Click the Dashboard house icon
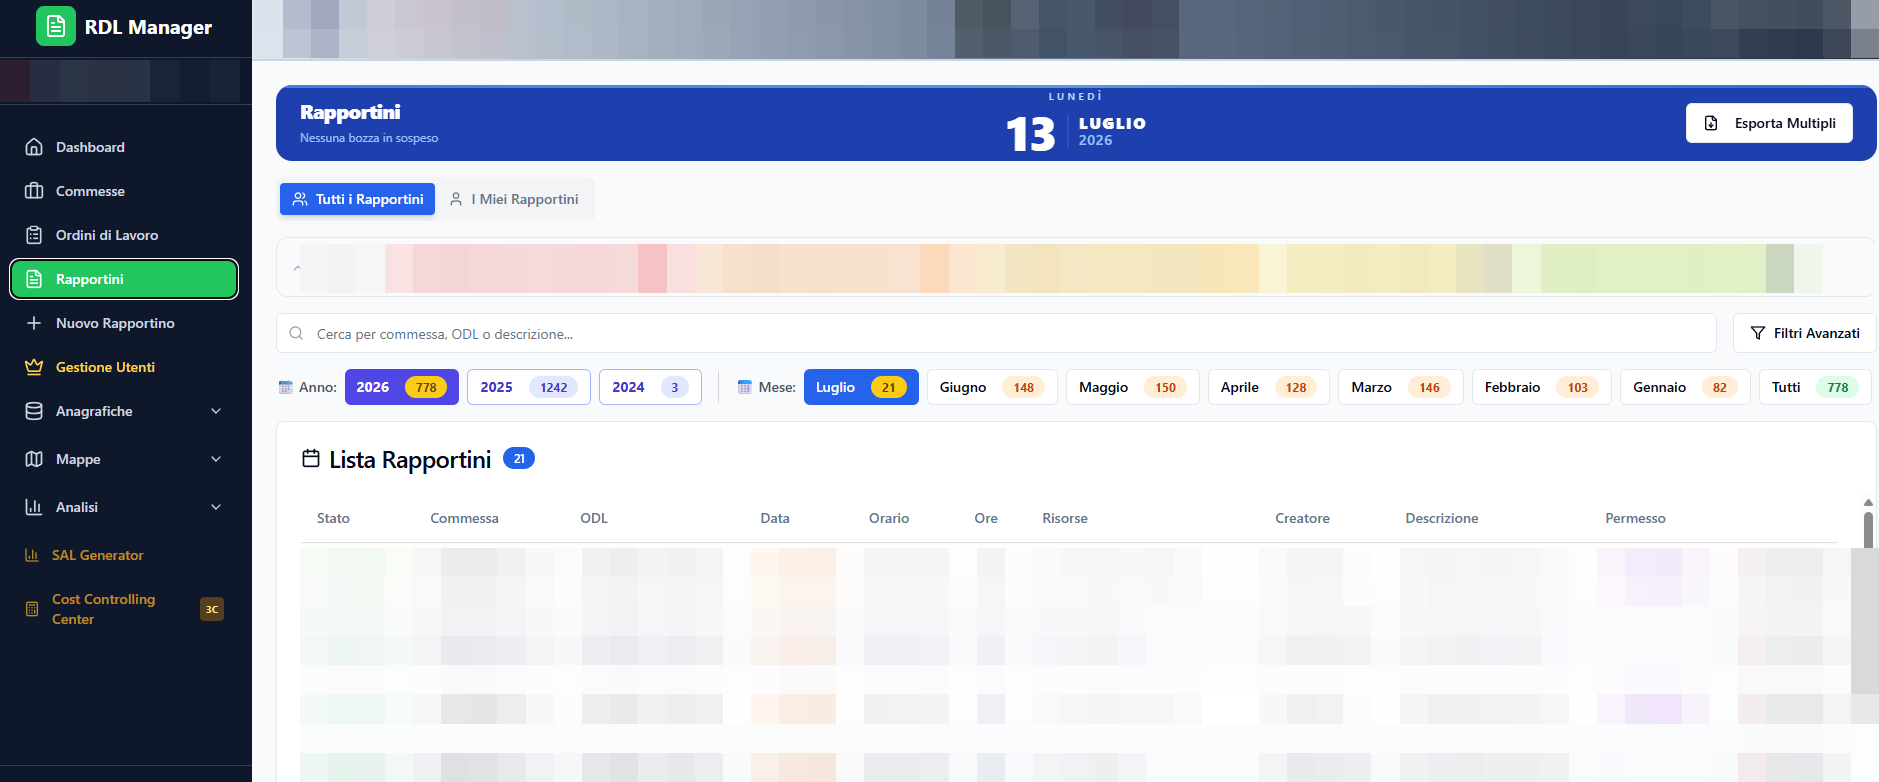 tap(34, 147)
